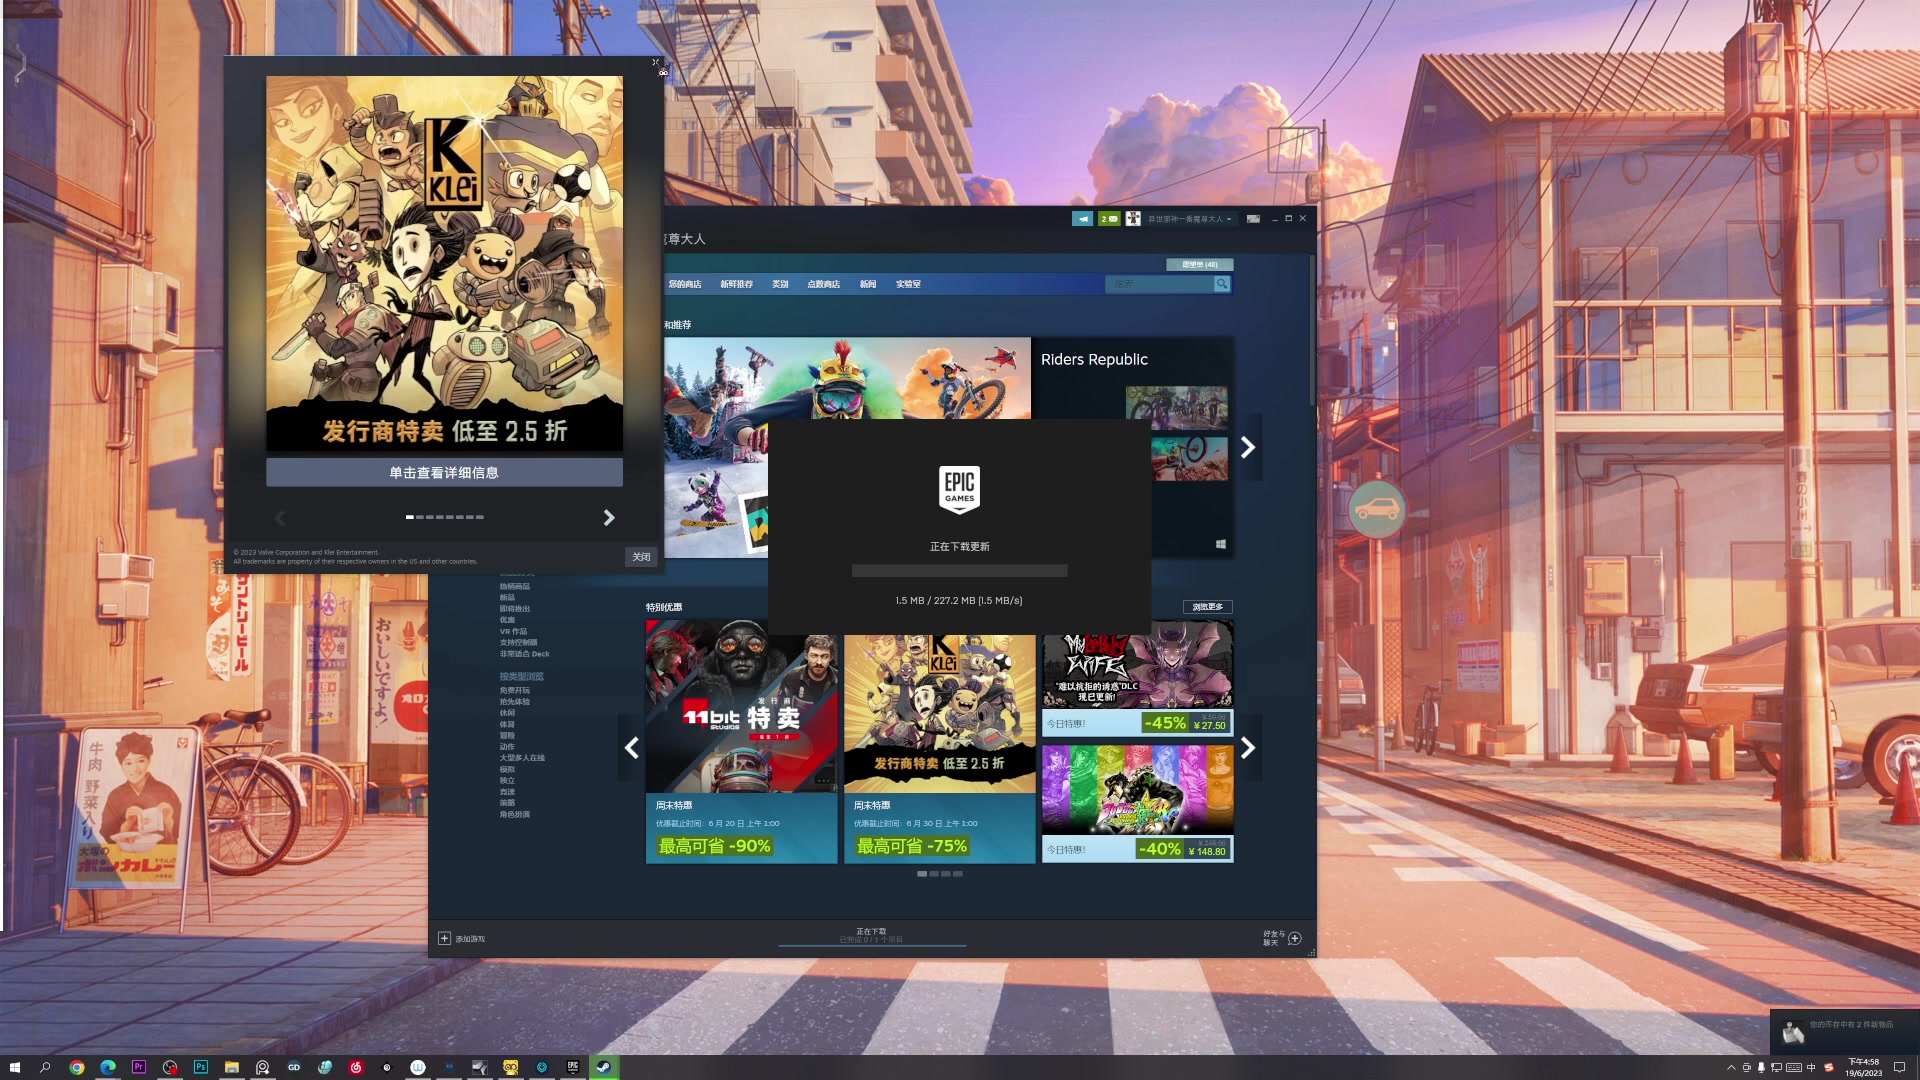Open Steam announcements megaphone icon

point(1082,219)
